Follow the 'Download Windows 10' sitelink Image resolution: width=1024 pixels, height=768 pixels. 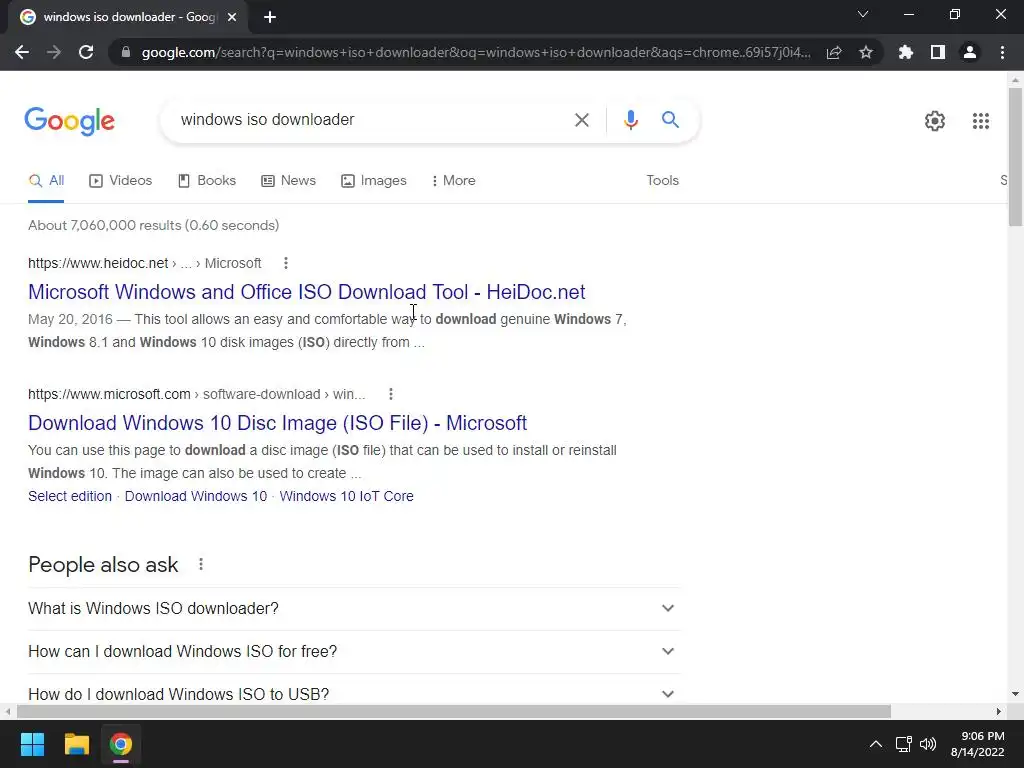(x=196, y=496)
